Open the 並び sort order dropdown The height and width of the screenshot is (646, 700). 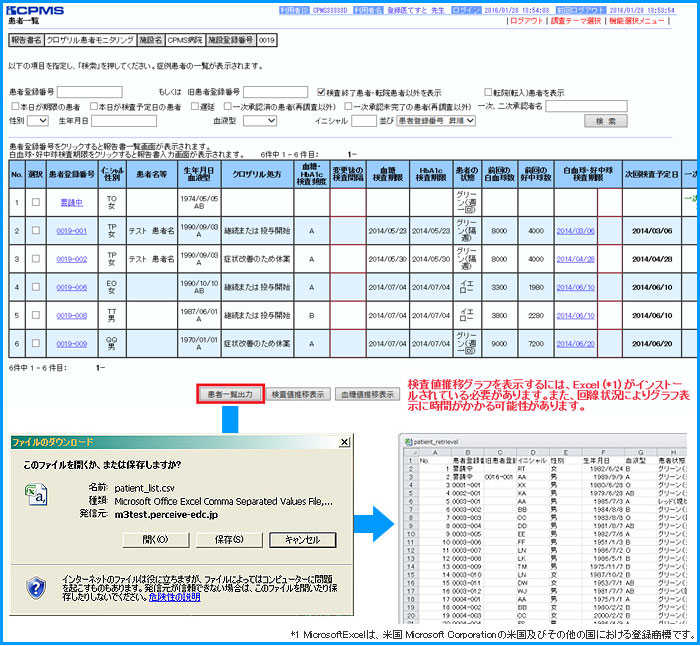click(433, 121)
